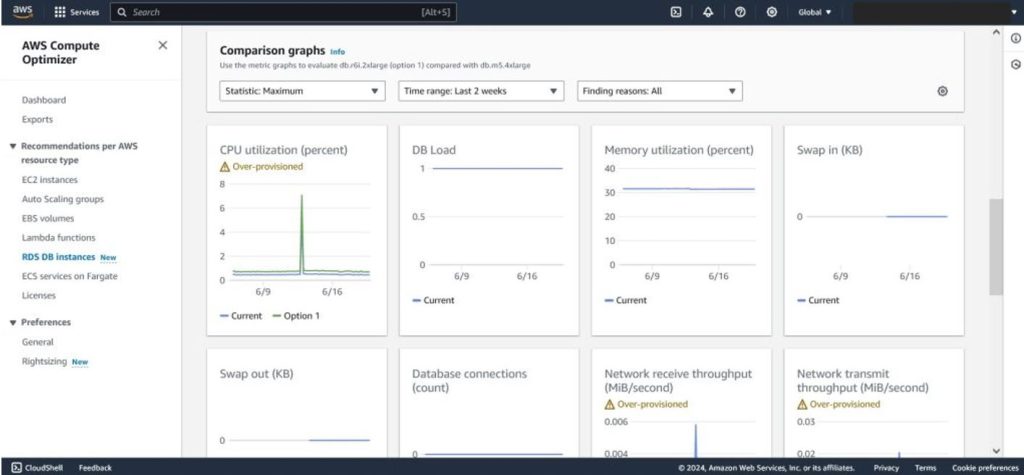The width and height of the screenshot is (1024, 475).
Task: Open Exports in the sidebar
Action: [x=37, y=120]
